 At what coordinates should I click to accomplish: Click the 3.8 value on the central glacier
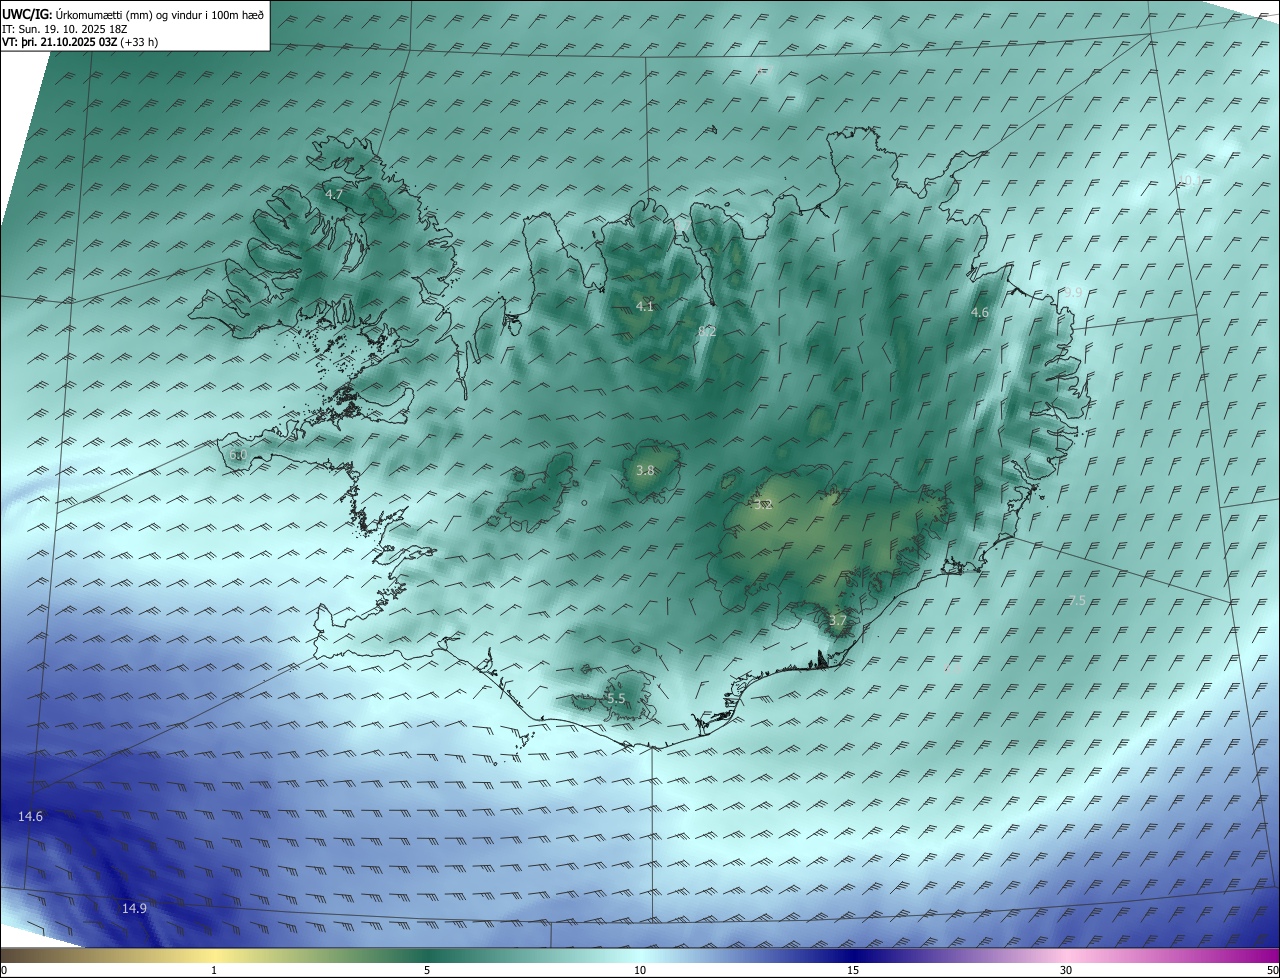645,470
